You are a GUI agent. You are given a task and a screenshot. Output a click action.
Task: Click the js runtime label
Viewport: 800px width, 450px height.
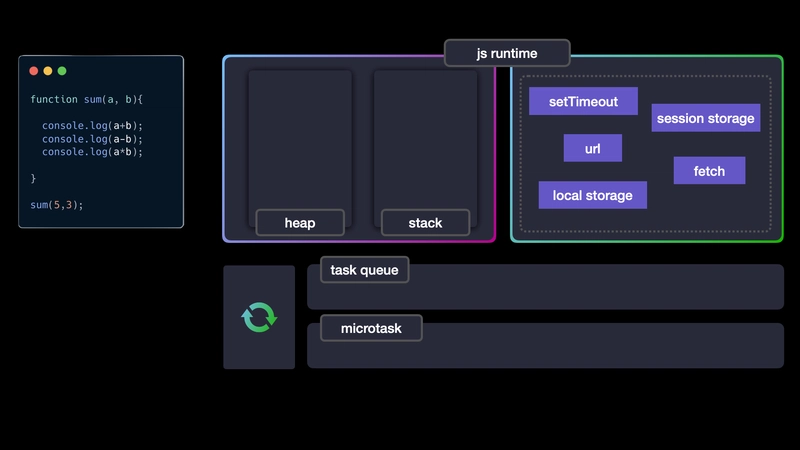tap(507, 53)
